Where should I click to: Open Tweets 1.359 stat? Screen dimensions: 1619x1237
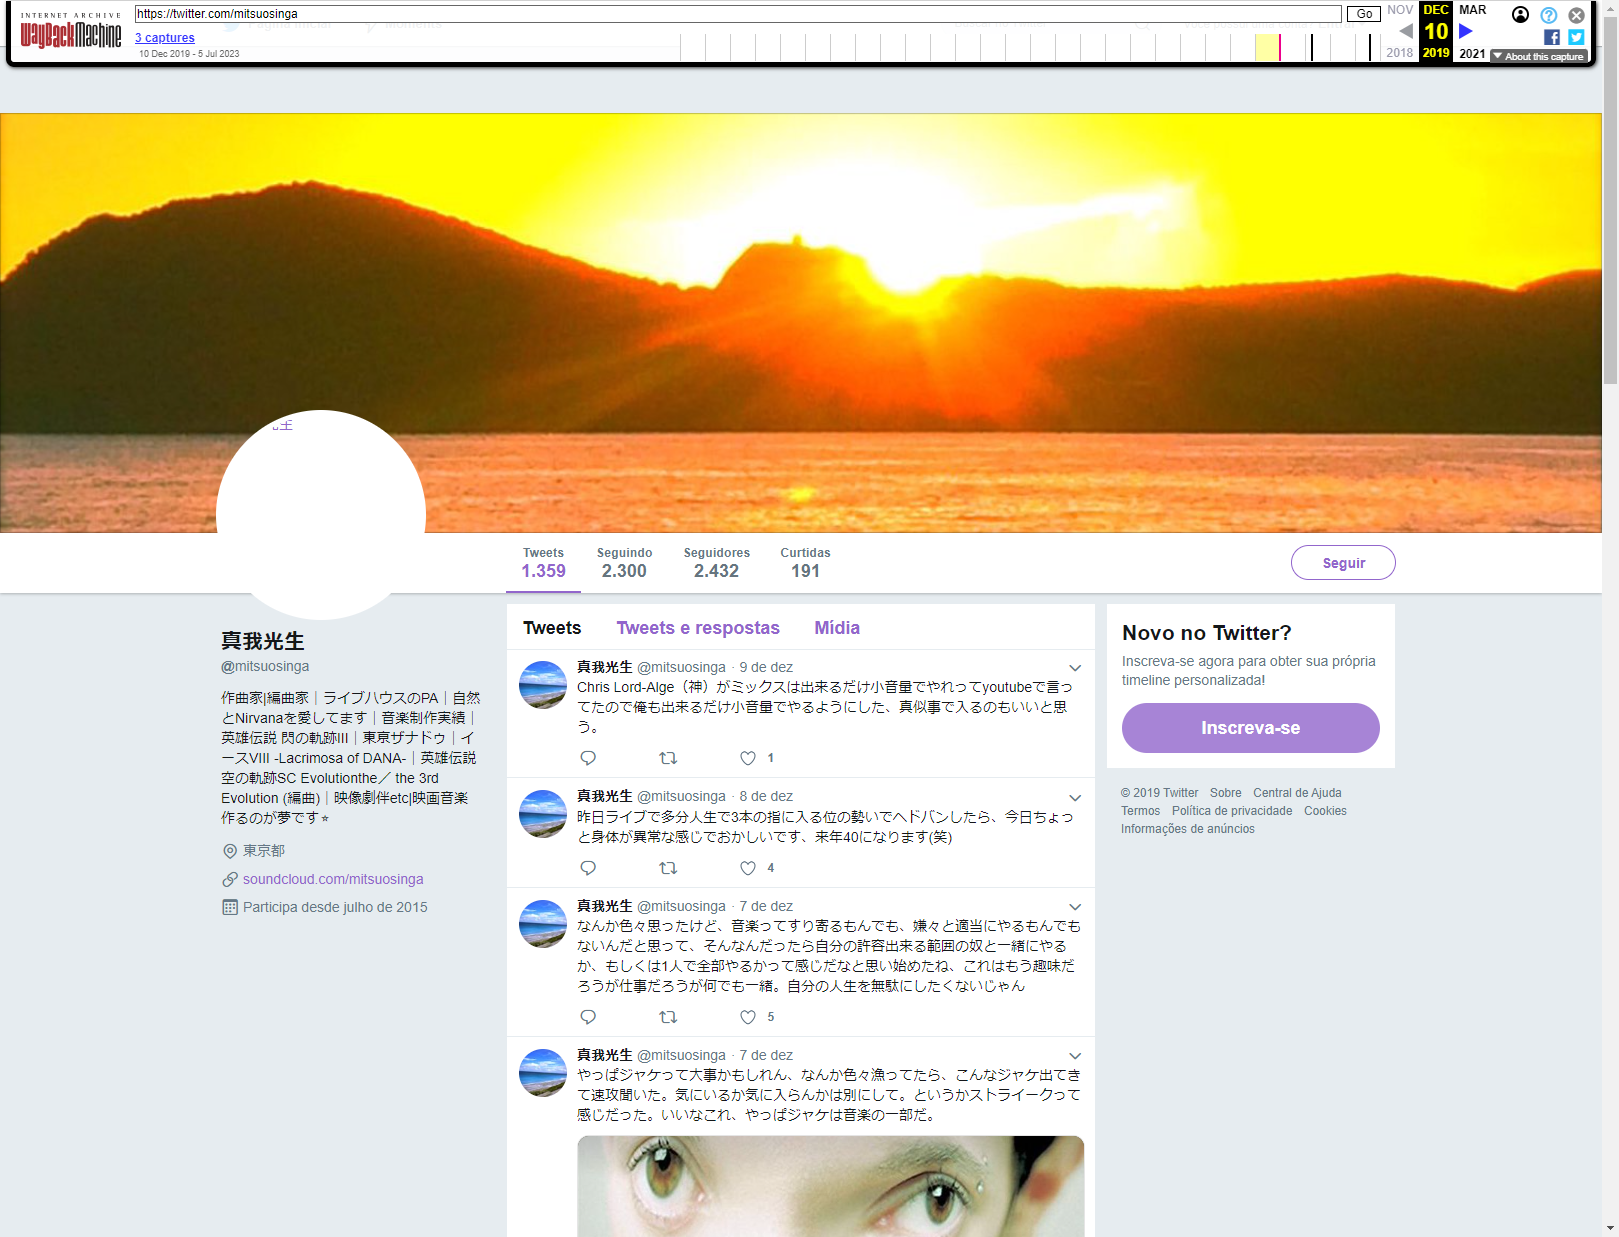pos(543,563)
